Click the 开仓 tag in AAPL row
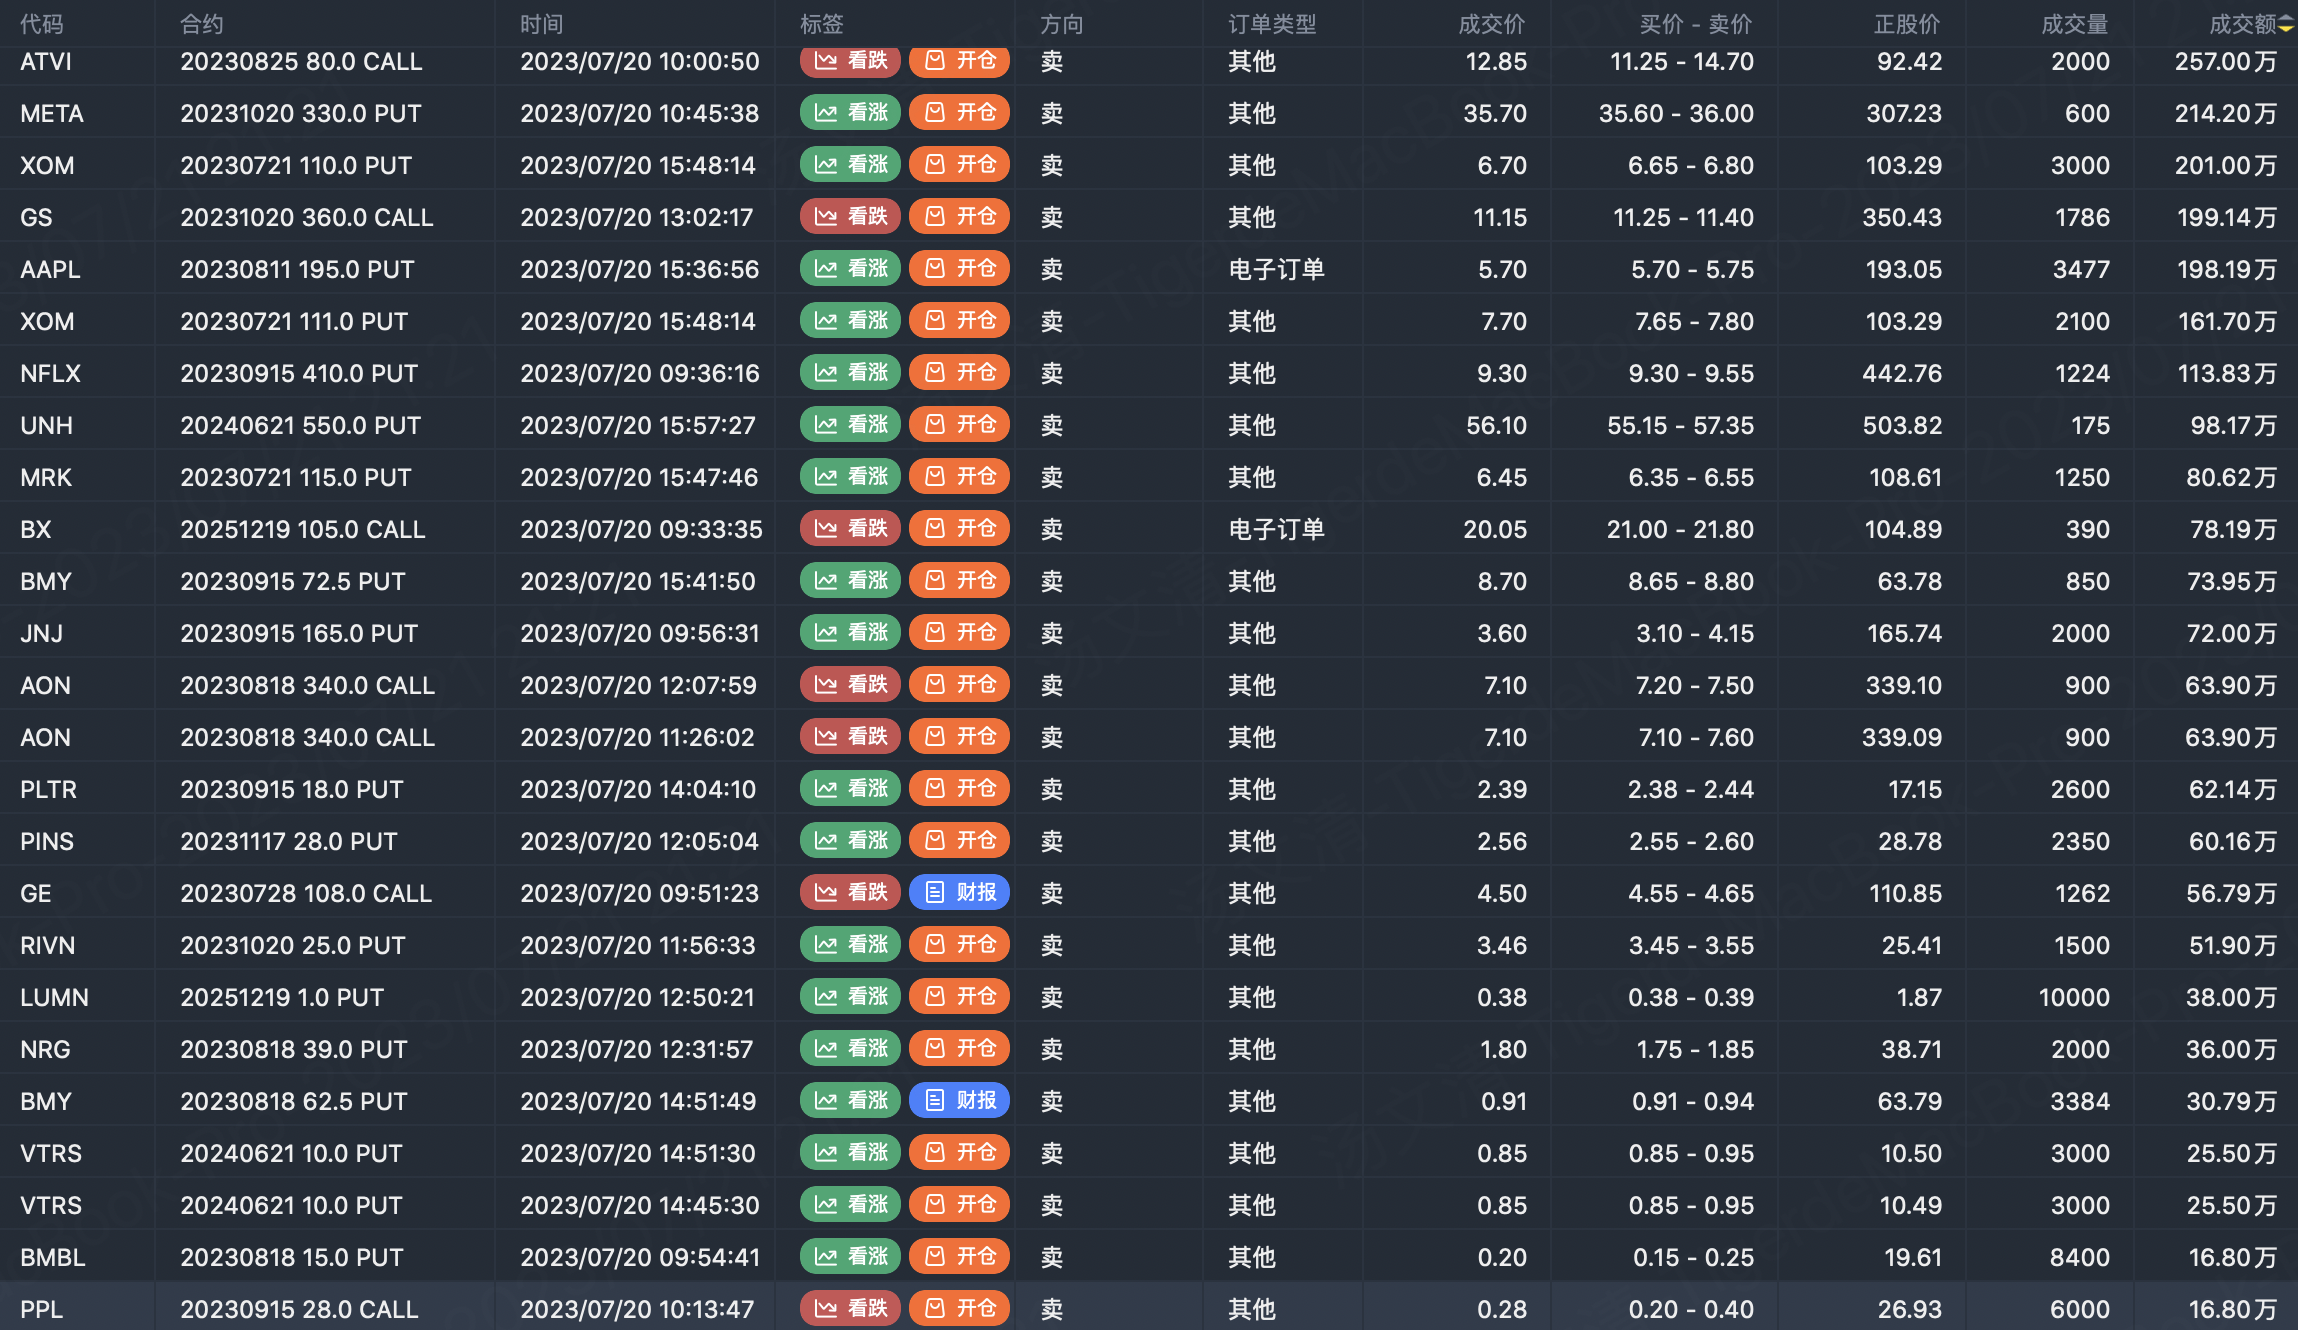Viewport: 2298px width, 1330px height. click(x=959, y=269)
